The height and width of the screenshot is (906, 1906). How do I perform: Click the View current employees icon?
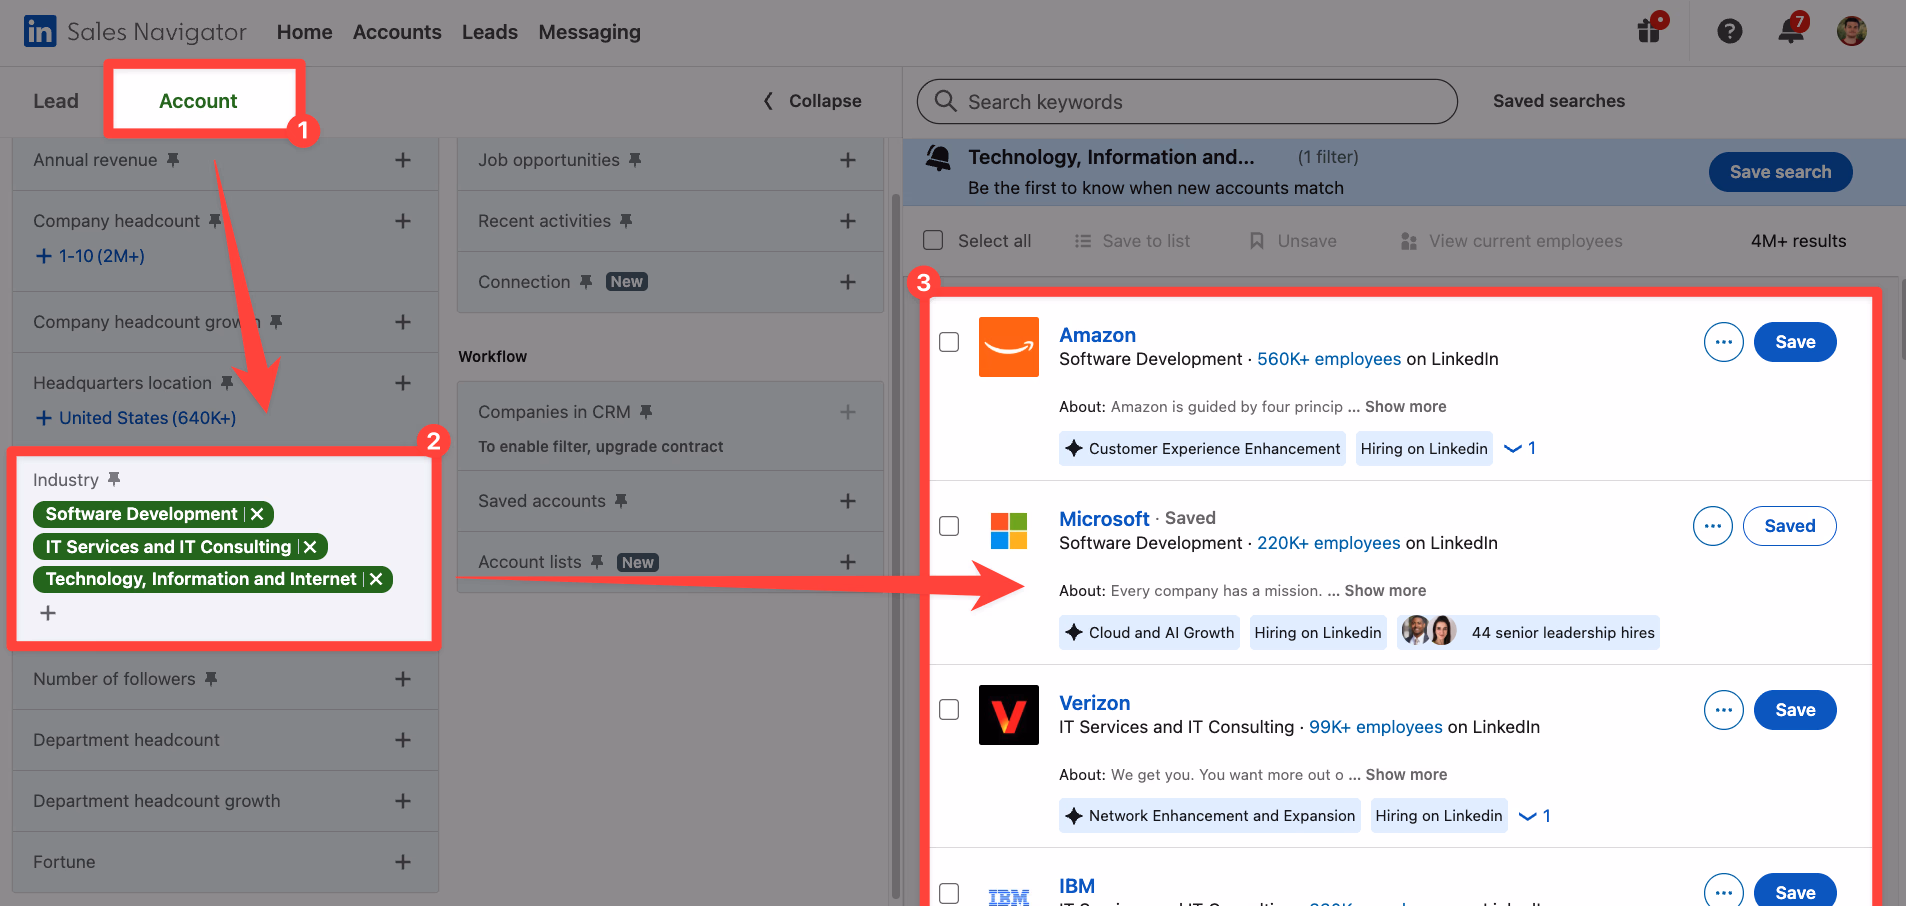1409,241
